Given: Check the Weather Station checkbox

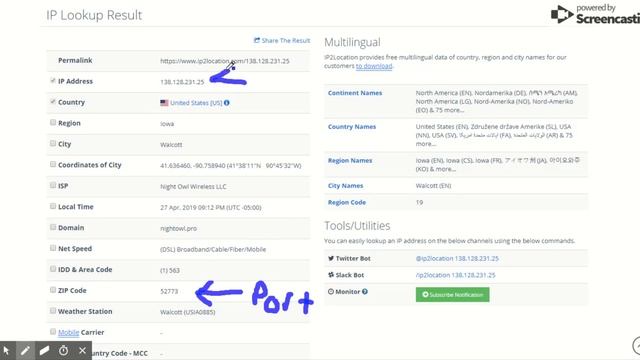Looking at the screenshot, I should 53,311.
